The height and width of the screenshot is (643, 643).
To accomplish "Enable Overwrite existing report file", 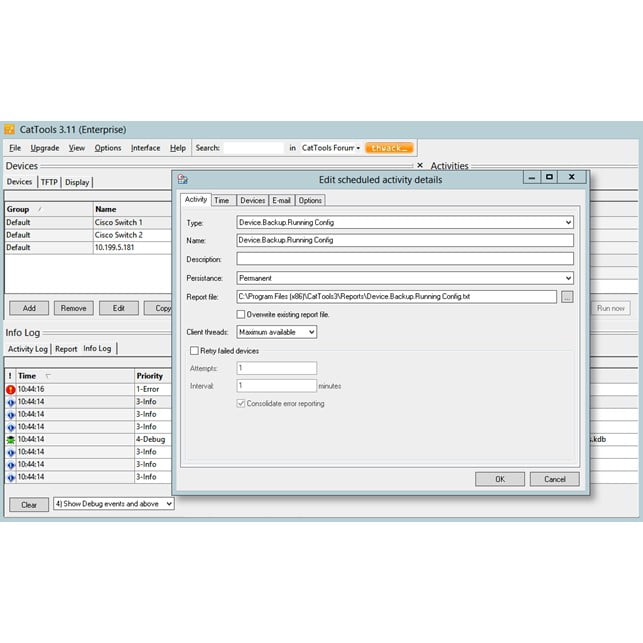I will (x=240, y=314).
